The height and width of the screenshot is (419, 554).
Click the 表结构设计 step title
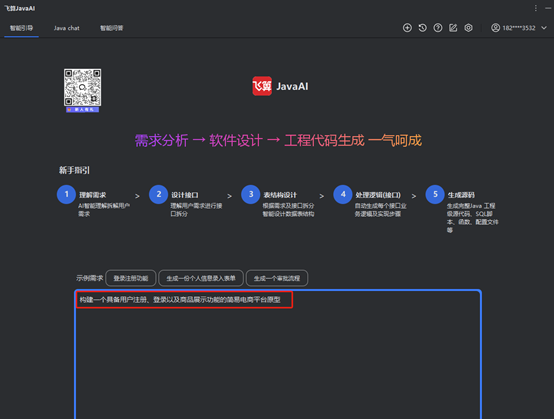280,195
